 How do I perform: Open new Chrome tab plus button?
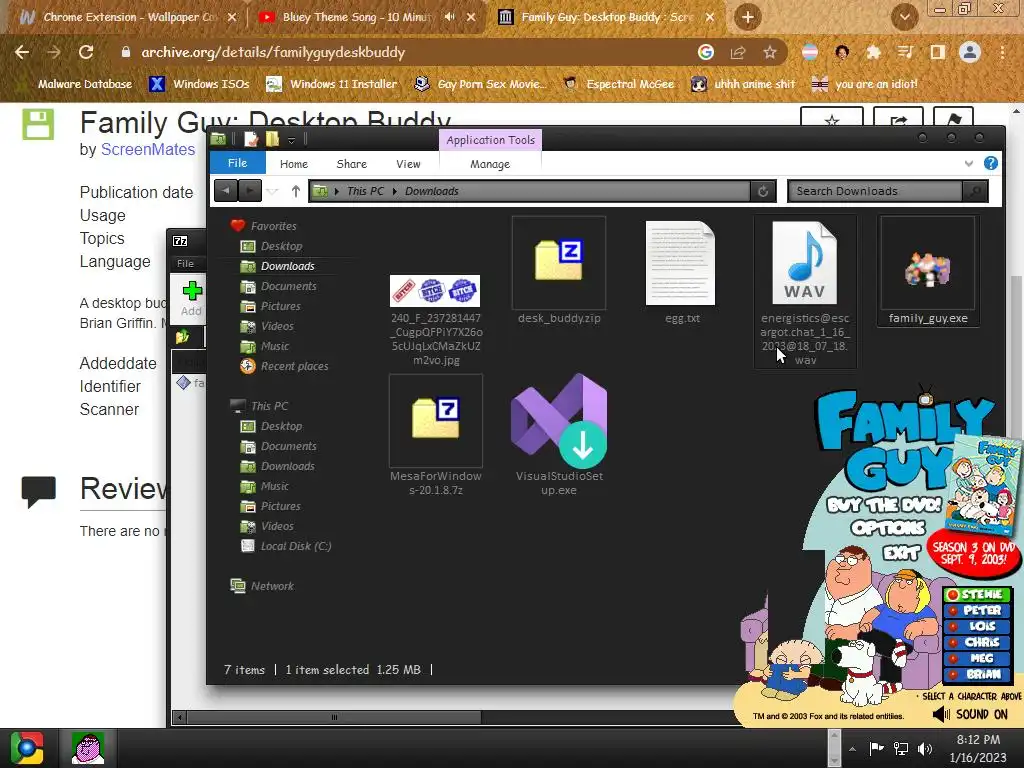[x=748, y=17]
